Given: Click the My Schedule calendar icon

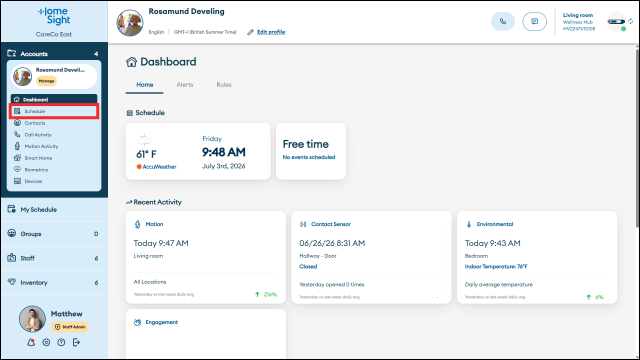Looking at the screenshot, I should (x=11, y=209).
